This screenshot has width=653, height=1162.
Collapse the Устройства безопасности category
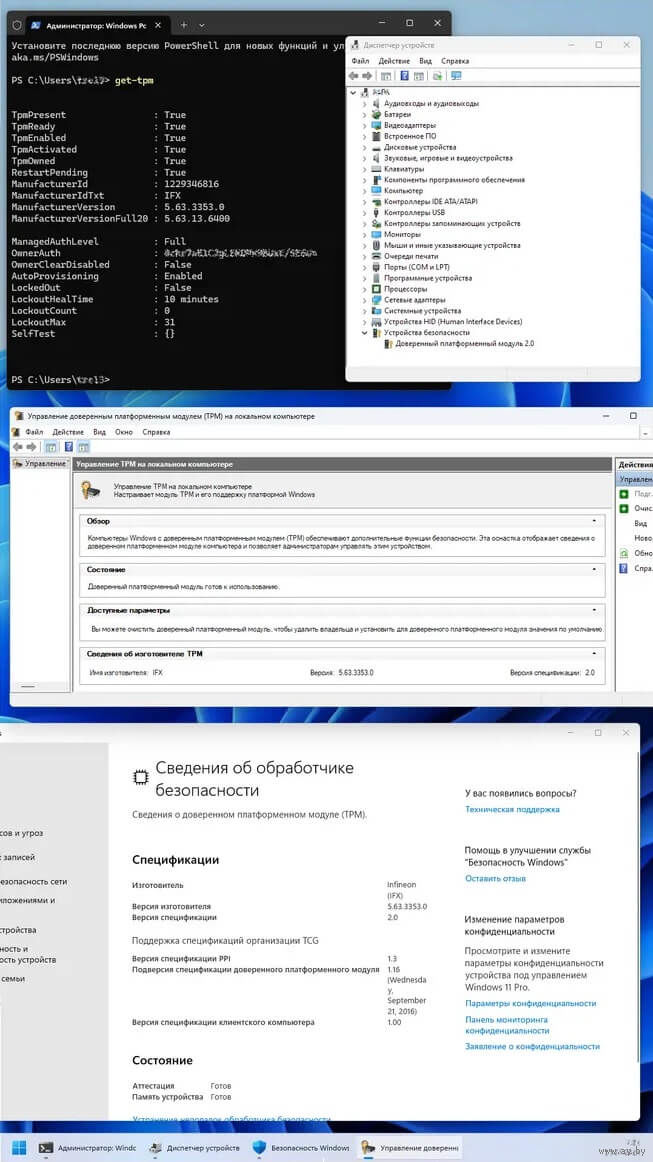tap(364, 333)
